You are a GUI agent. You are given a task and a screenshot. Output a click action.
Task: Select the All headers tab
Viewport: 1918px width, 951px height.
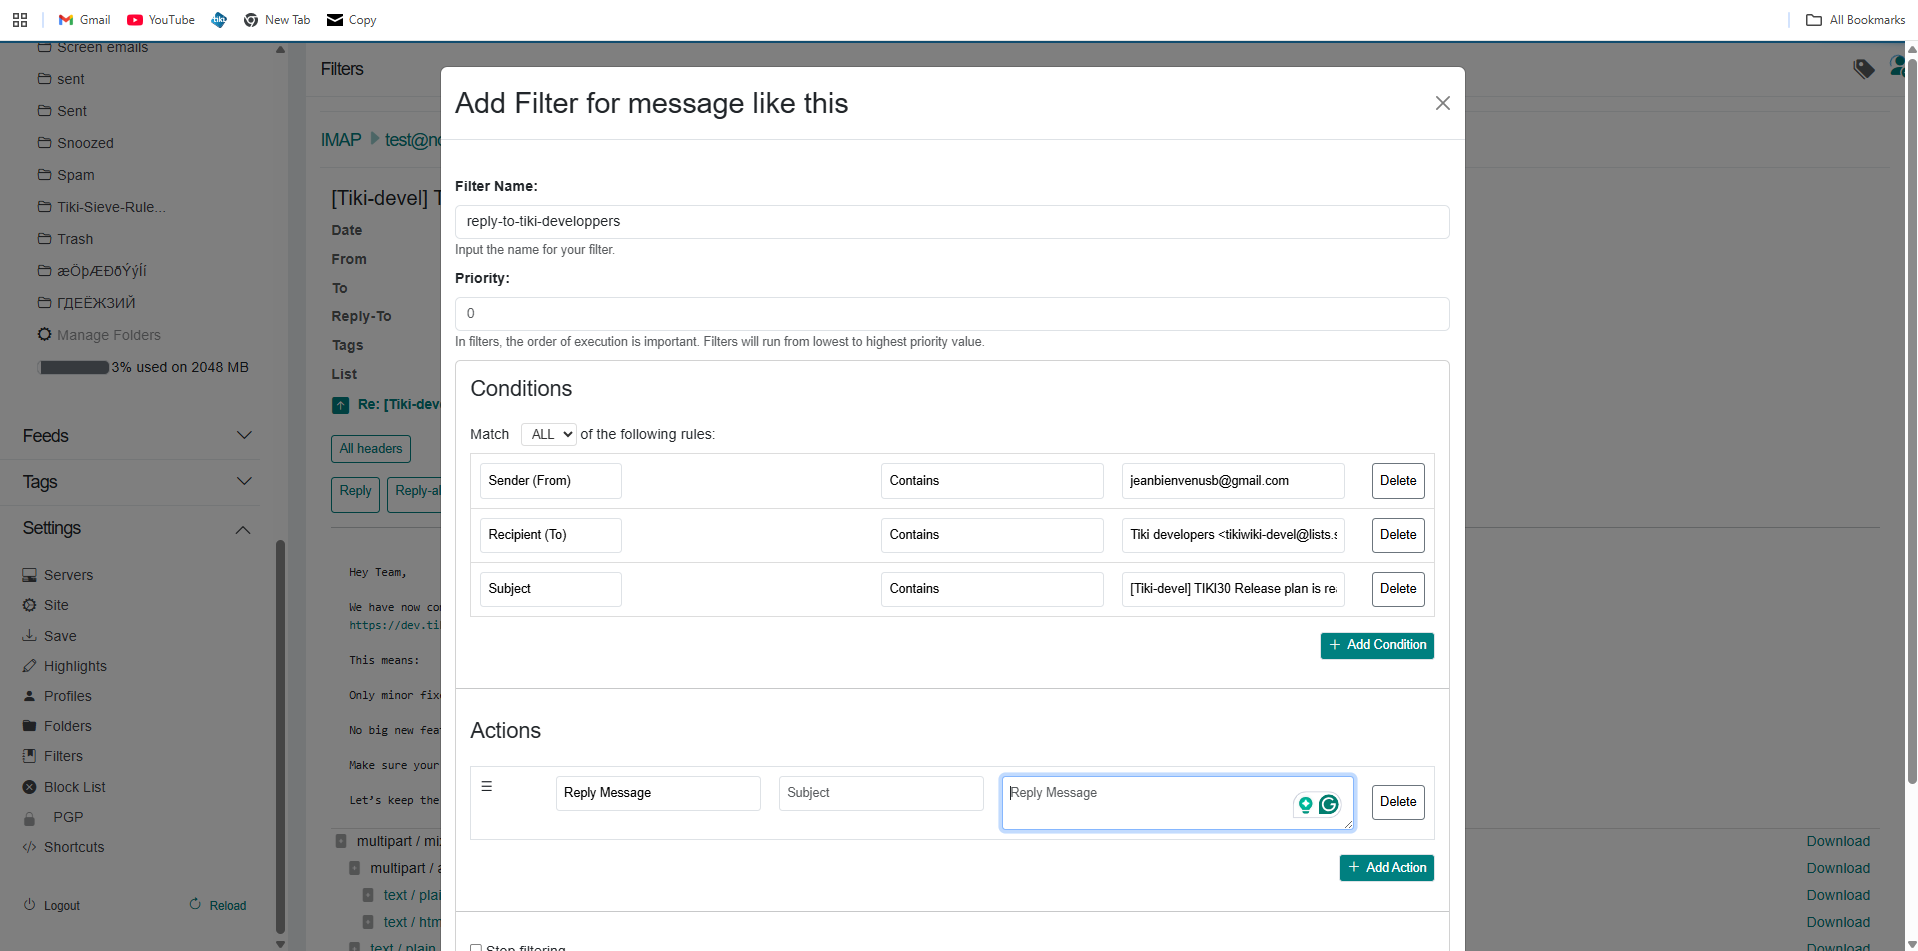point(370,448)
